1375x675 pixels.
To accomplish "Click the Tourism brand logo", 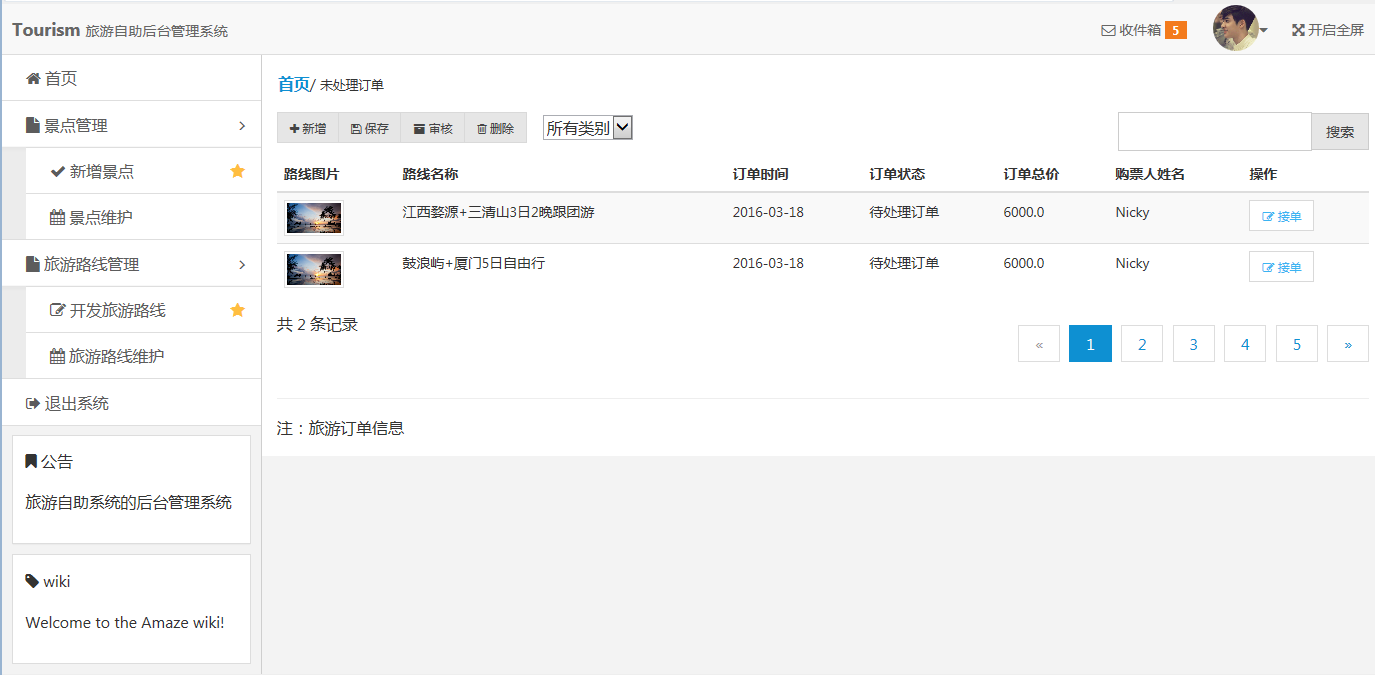I will (x=46, y=30).
